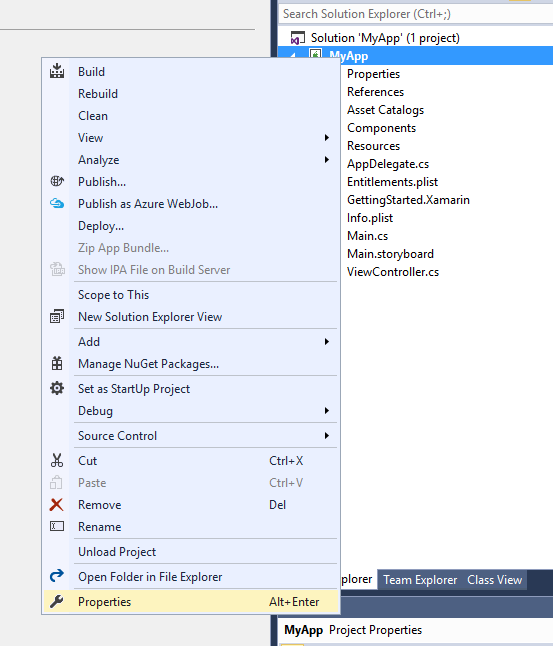Choose Build from the context menu

pyautogui.click(x=191, y=72)
